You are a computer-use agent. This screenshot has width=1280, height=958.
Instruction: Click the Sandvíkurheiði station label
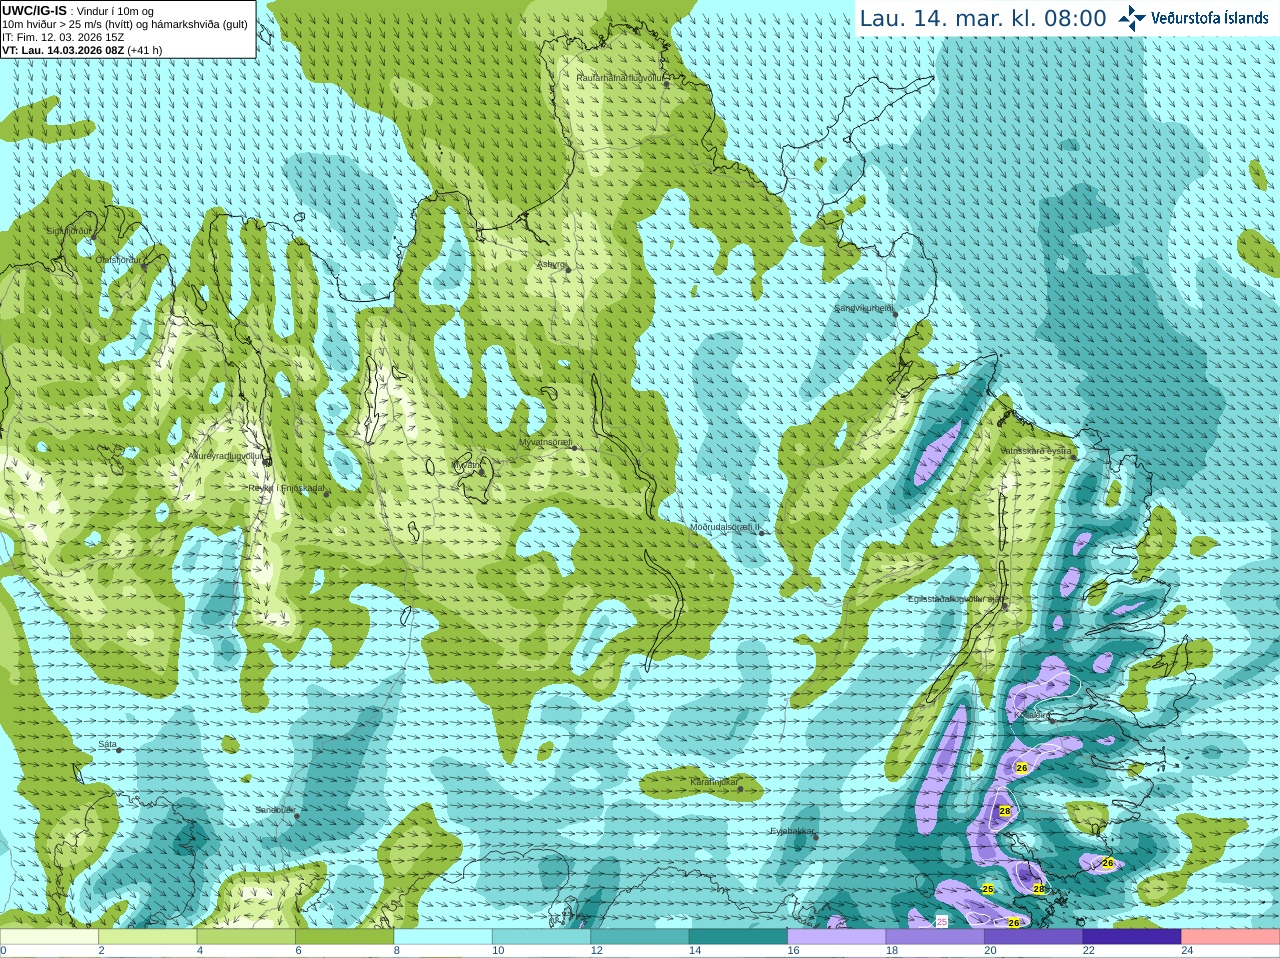click(x=864, y=308)
